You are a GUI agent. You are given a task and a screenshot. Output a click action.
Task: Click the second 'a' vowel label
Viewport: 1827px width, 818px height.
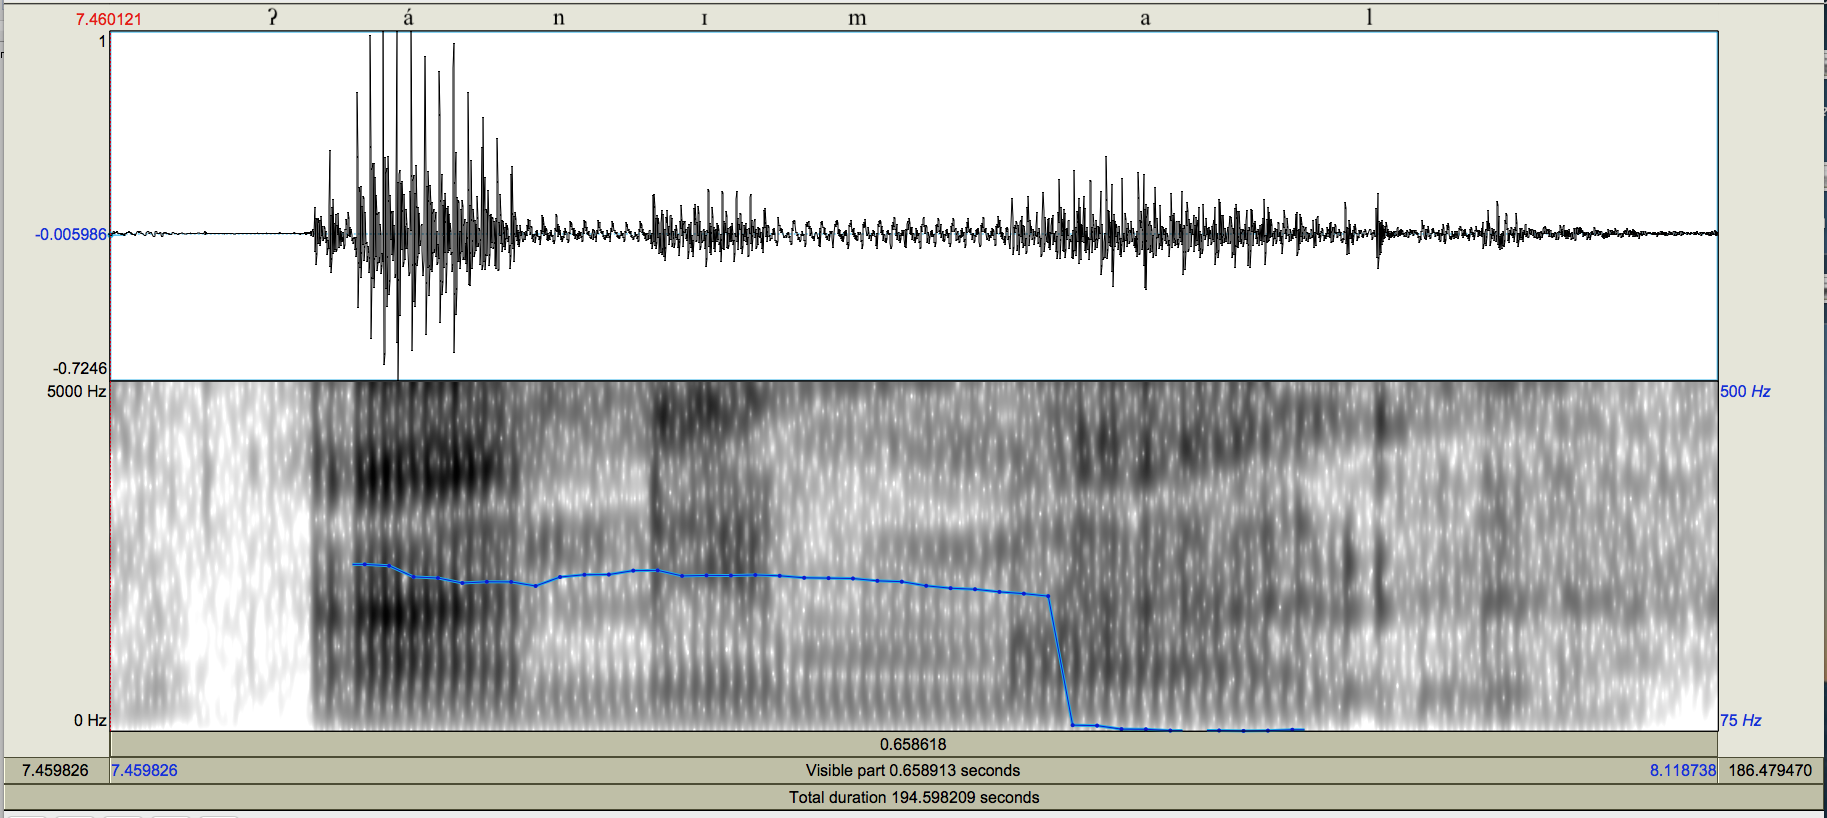[1145, 18]
